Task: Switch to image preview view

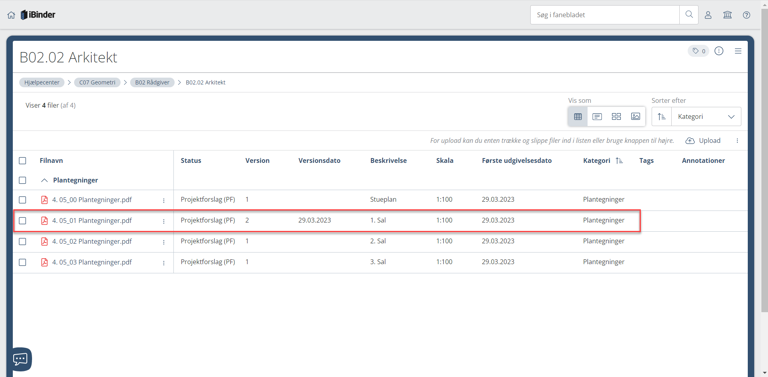Action: tap(636, 117)
